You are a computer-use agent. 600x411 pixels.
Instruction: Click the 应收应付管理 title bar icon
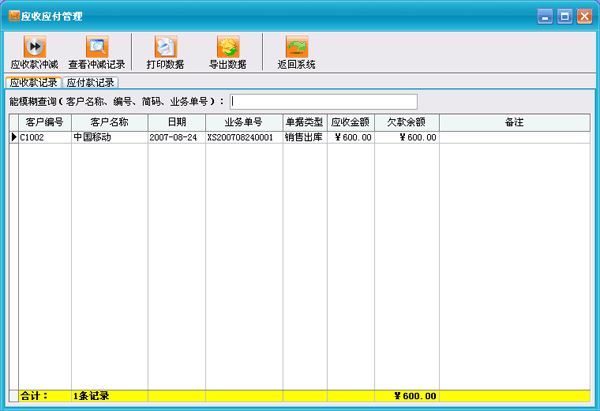(x=14, y=16)
